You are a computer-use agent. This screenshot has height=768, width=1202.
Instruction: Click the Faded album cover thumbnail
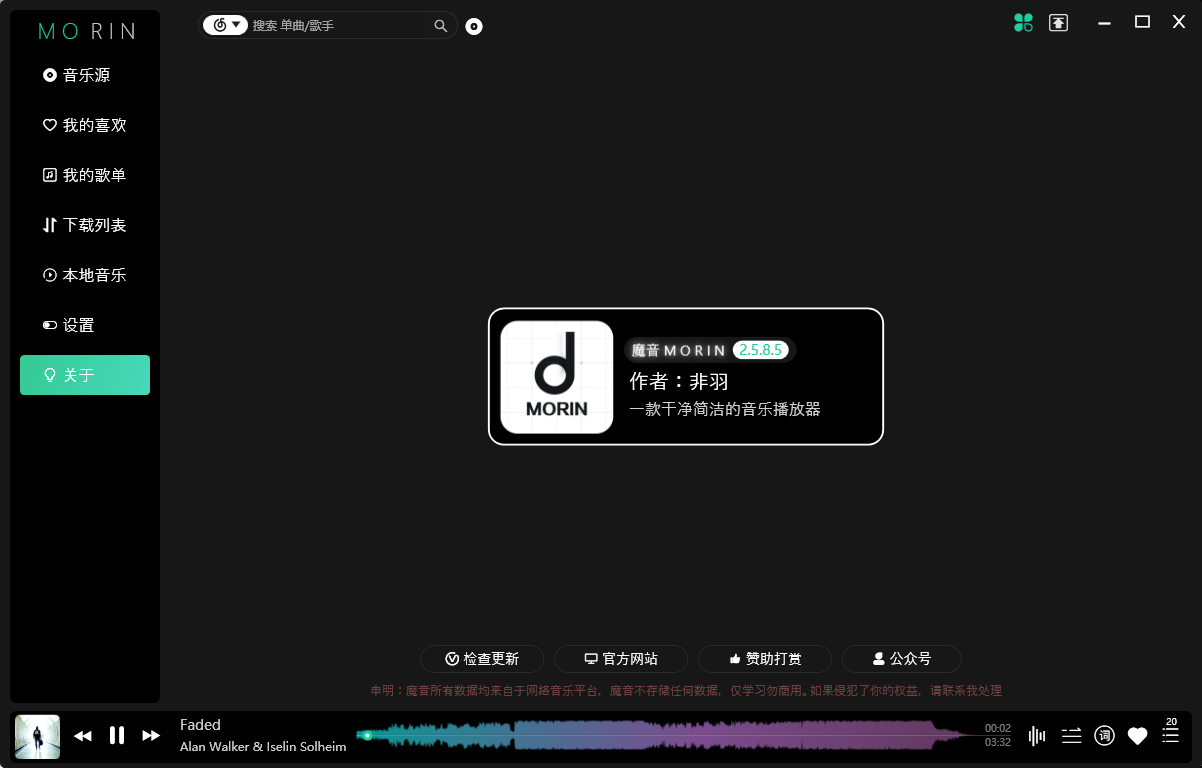(x=37, y=735)
